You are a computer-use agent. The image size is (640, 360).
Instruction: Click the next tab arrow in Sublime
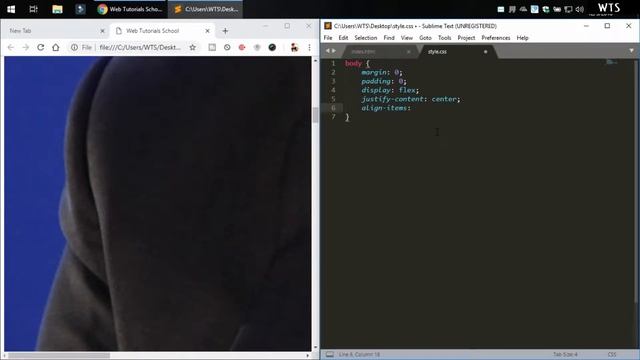[334, 51]
